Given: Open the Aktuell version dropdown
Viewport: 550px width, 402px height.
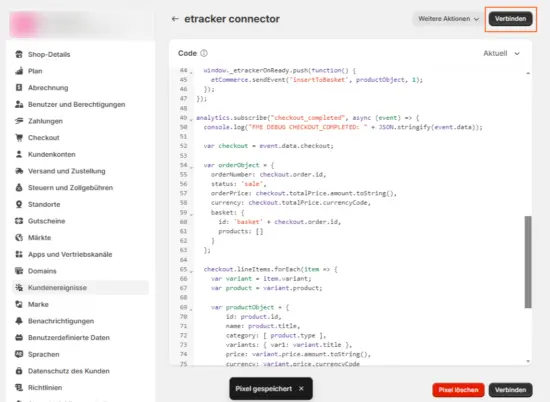Looking at the screenshot, I should 501,53.
